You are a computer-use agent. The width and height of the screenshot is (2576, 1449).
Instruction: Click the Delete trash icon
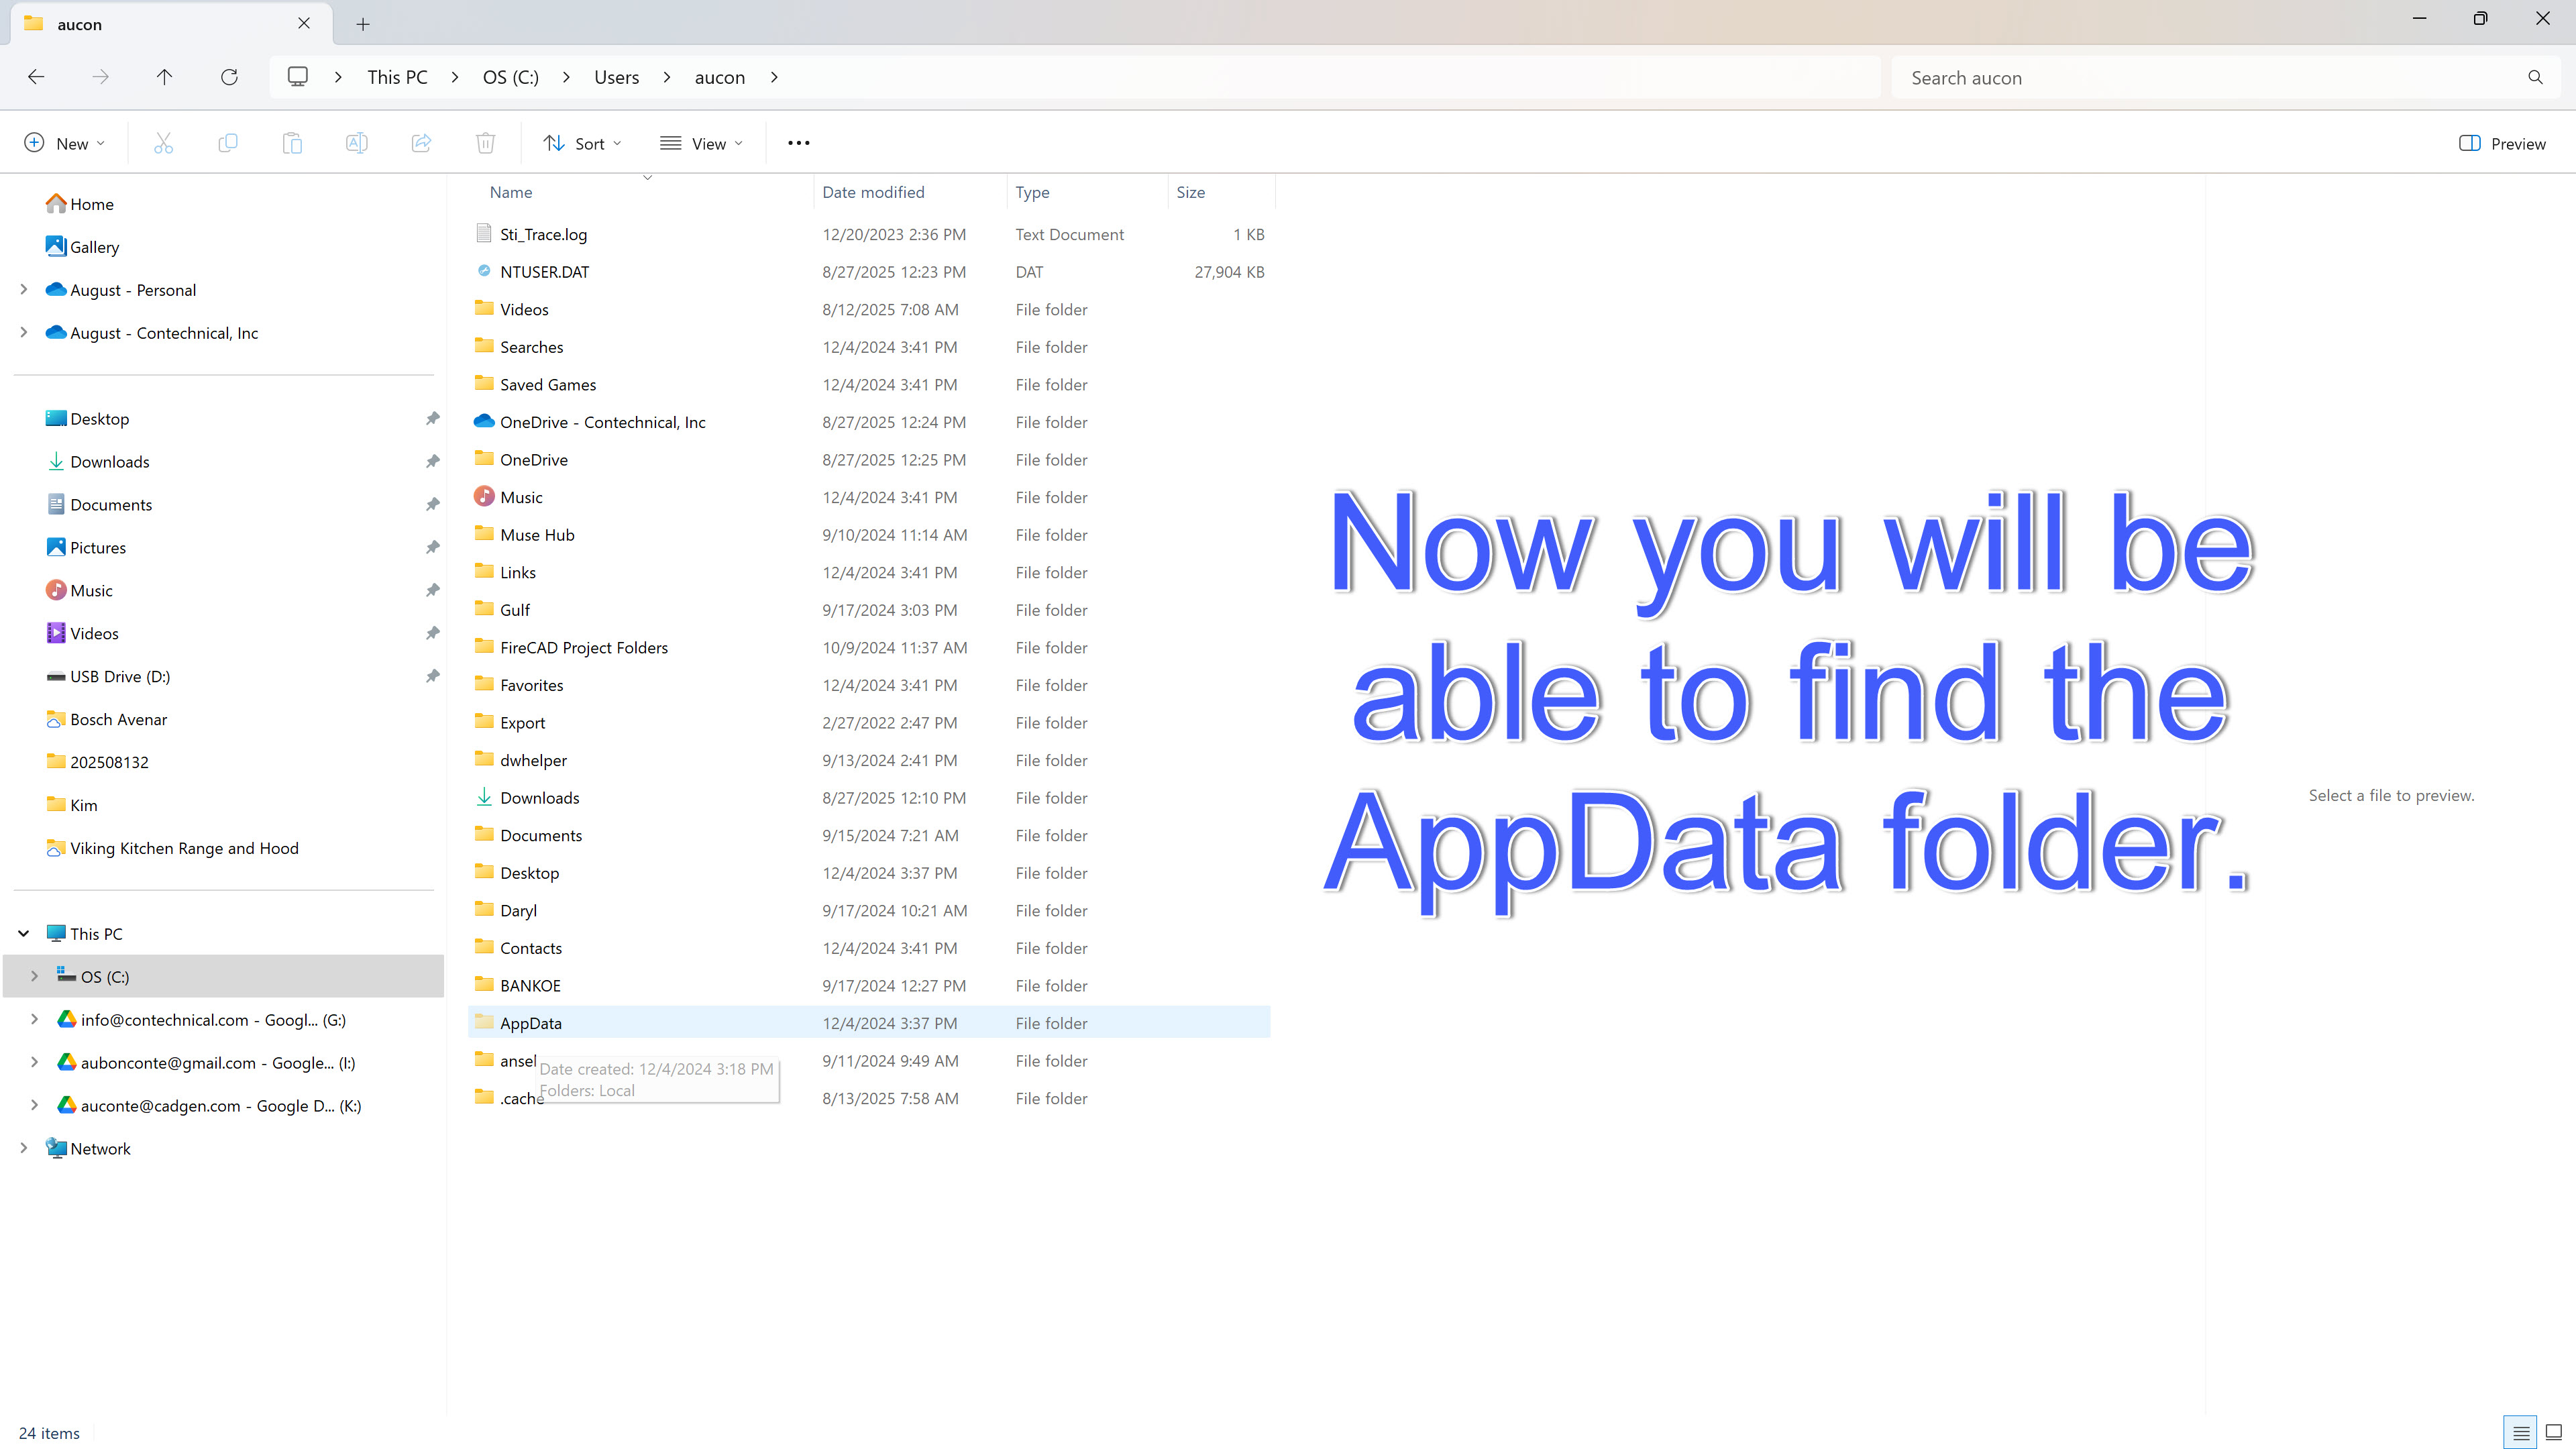click(486, 143)
